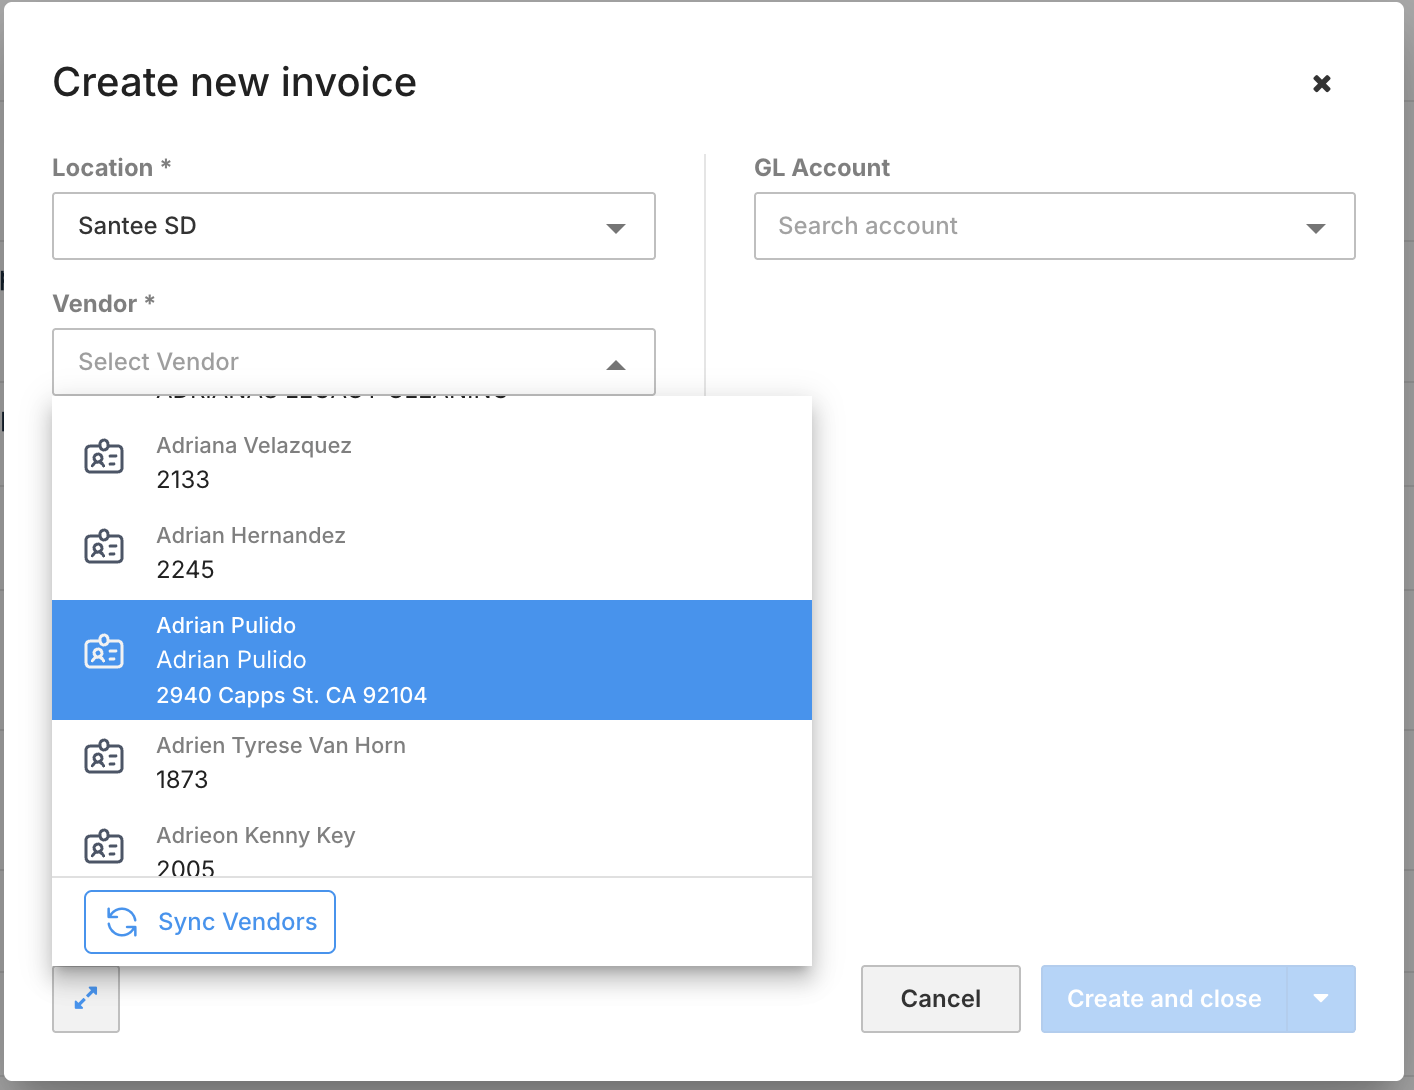
Task: Click the vendor number 2245
Action: (185, 570)
